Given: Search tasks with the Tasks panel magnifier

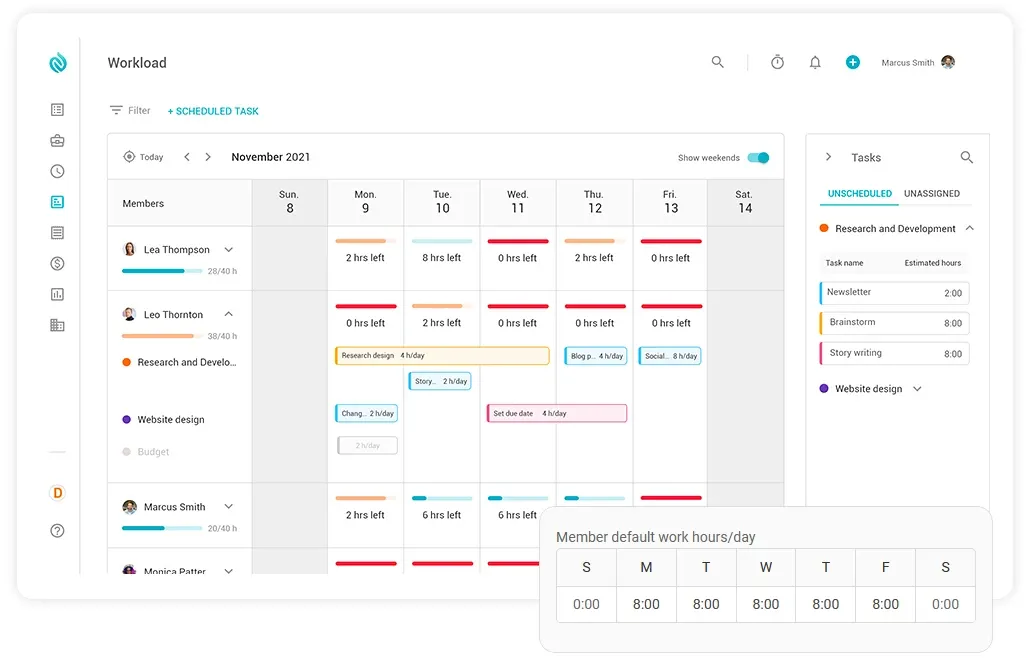Looking at the screenshot, I should 966,157.
